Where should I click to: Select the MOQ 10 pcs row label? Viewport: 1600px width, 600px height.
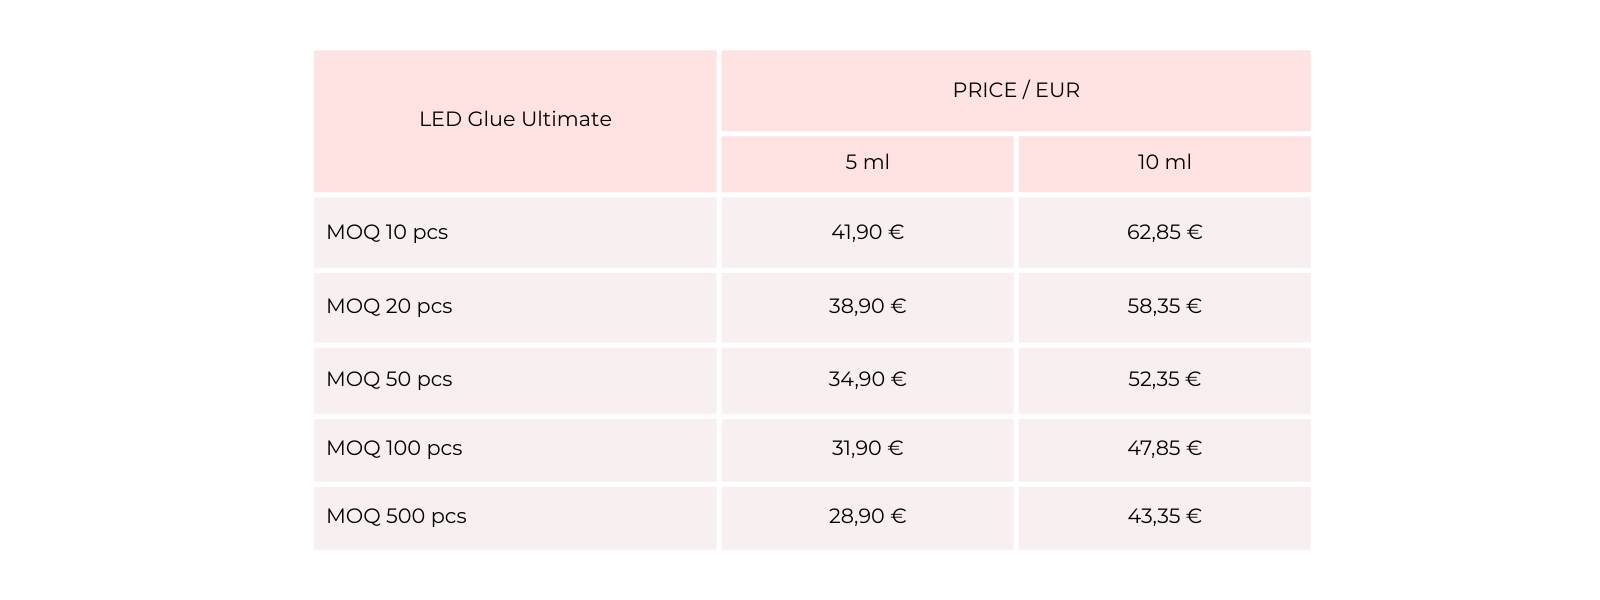pyautogui.click(x=387, y=232)
